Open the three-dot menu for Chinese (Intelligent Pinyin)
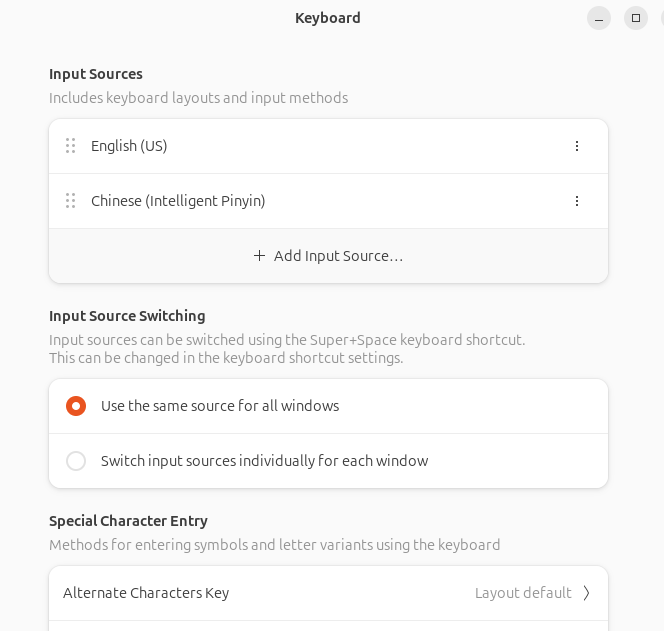Viewport: 664px width, 631px height. coord(577,201)
